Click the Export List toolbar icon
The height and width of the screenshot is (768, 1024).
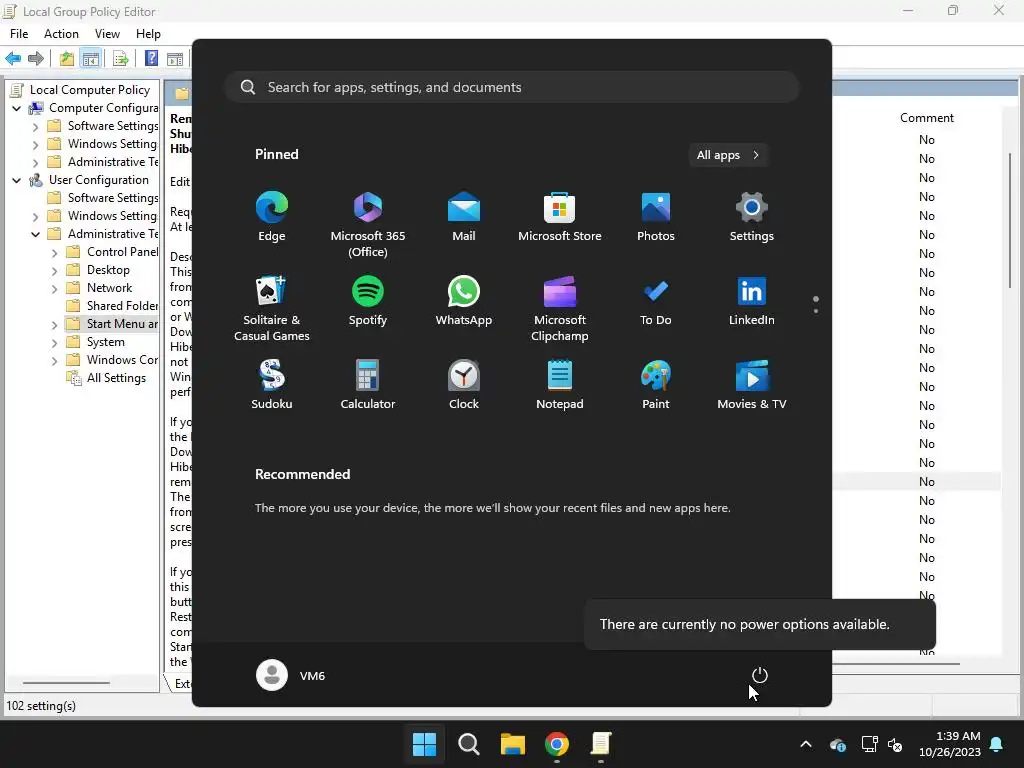(x=121, y=59)
